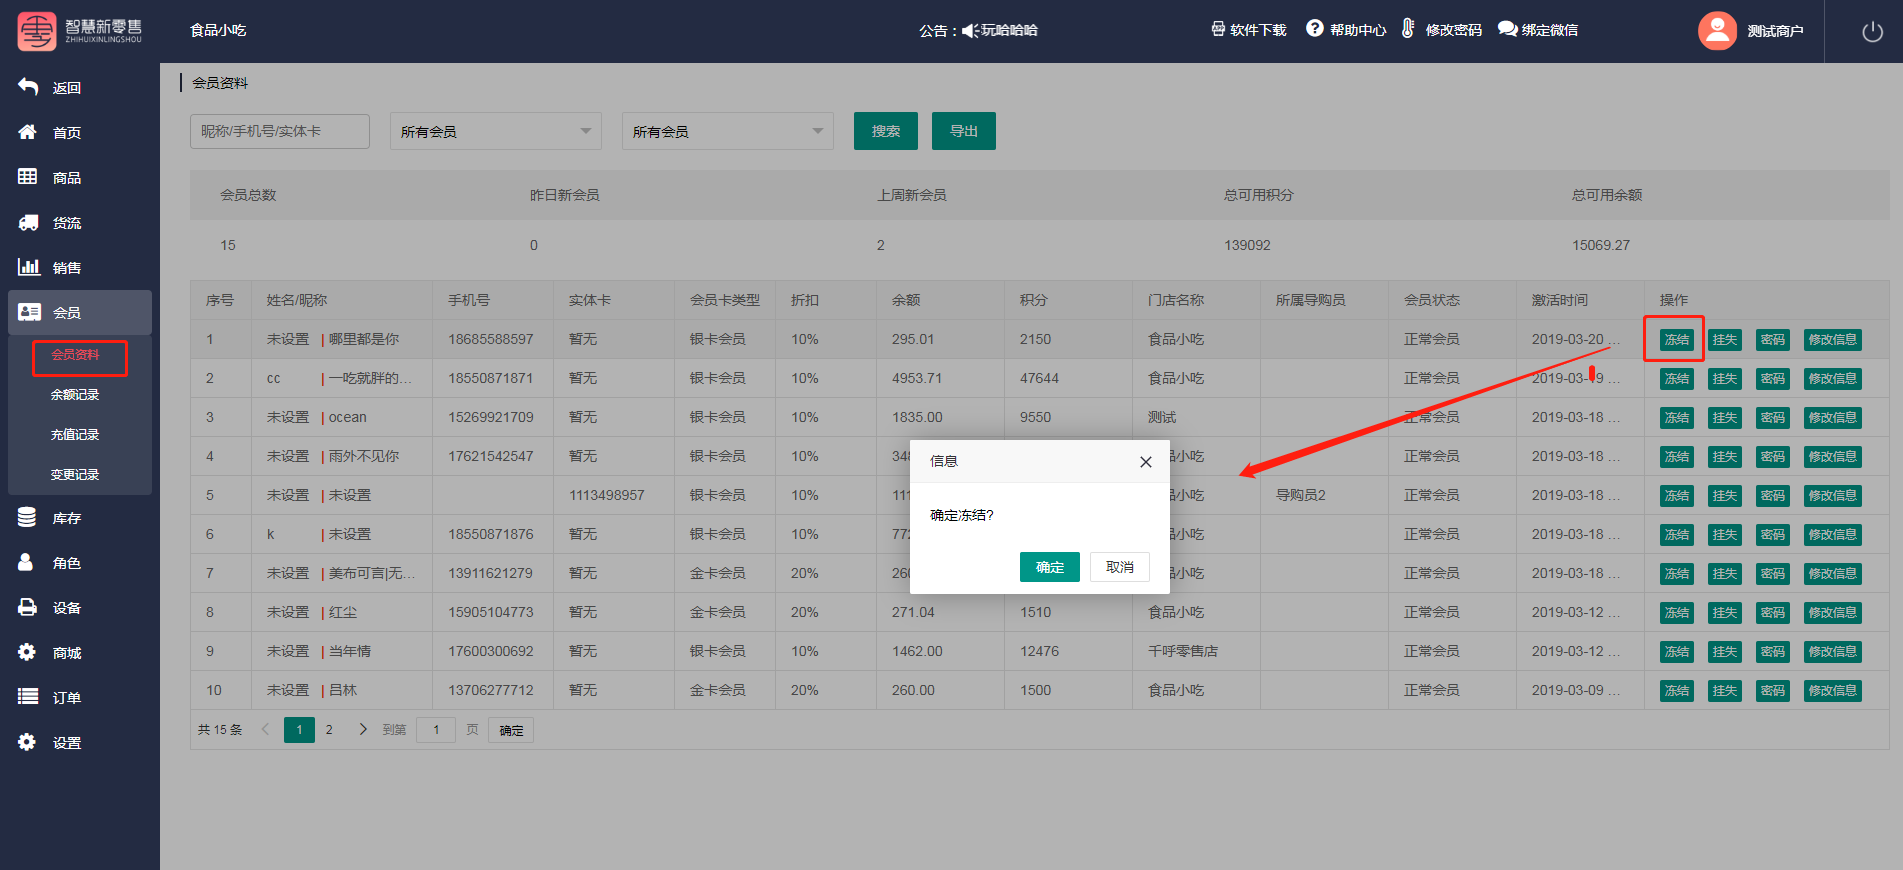Click the 软件下载 printer icon

[x=1218, y=29]
